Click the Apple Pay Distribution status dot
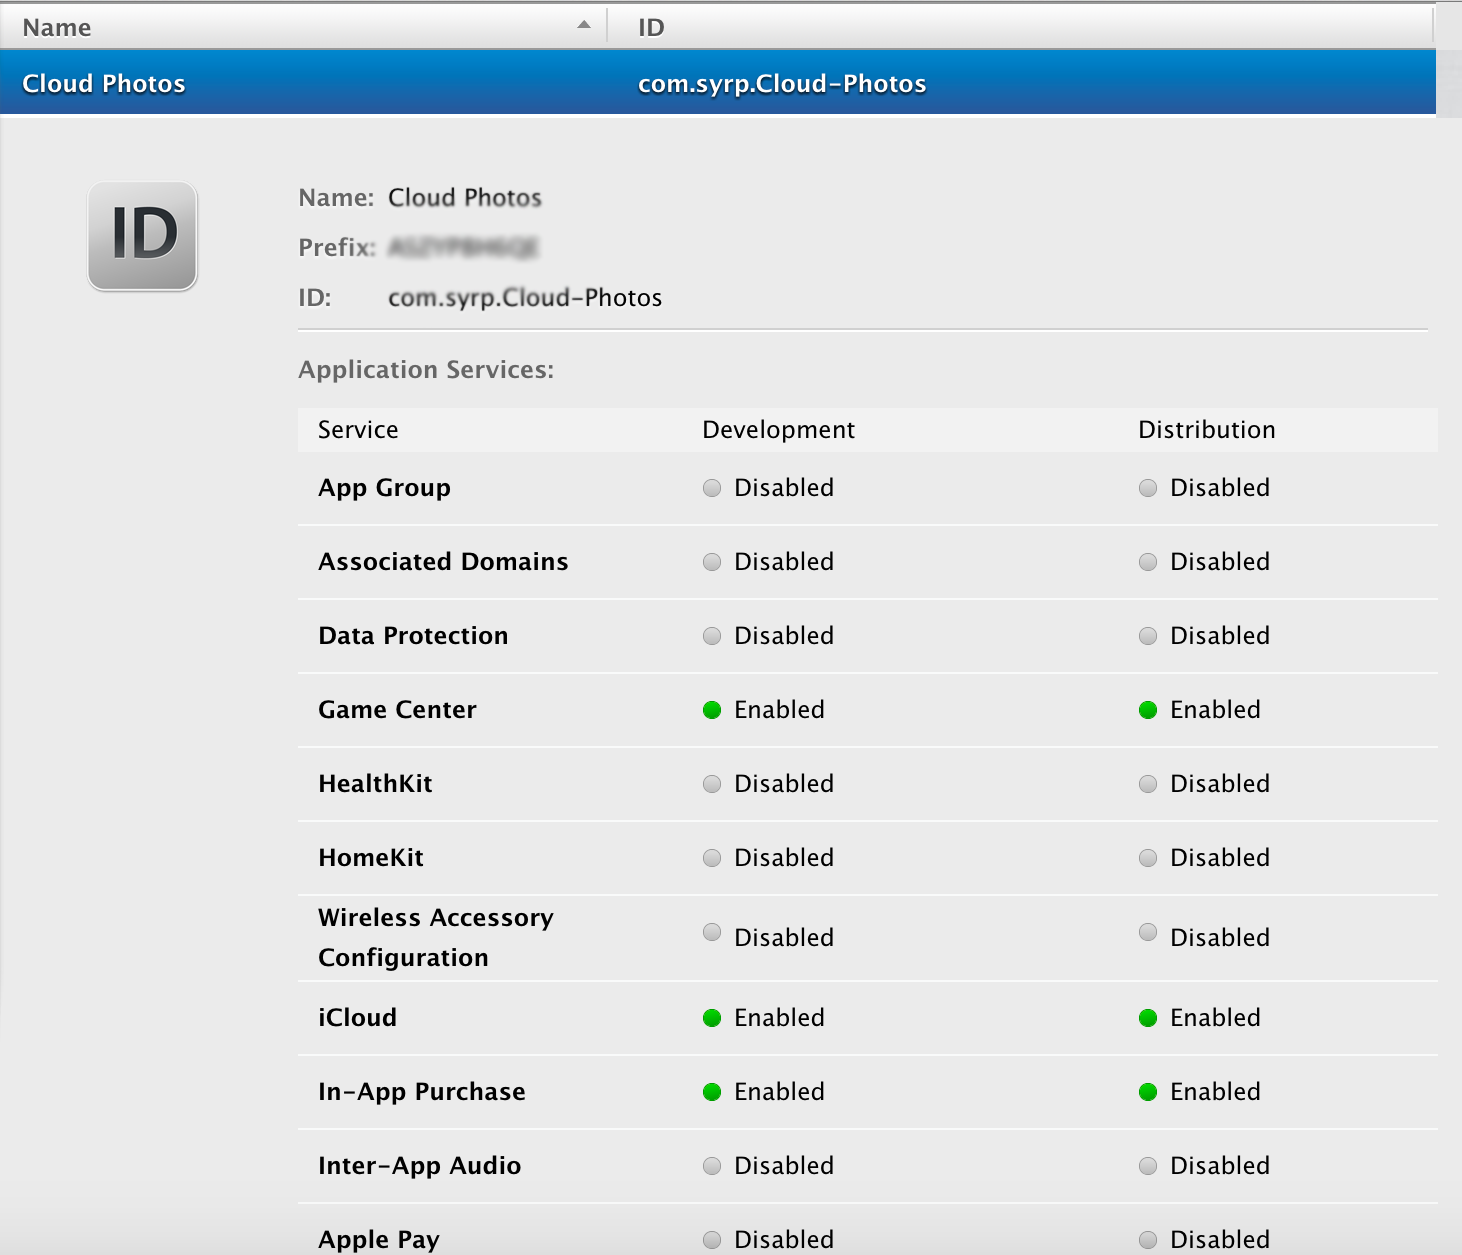 click(x=1148, y=1240)
